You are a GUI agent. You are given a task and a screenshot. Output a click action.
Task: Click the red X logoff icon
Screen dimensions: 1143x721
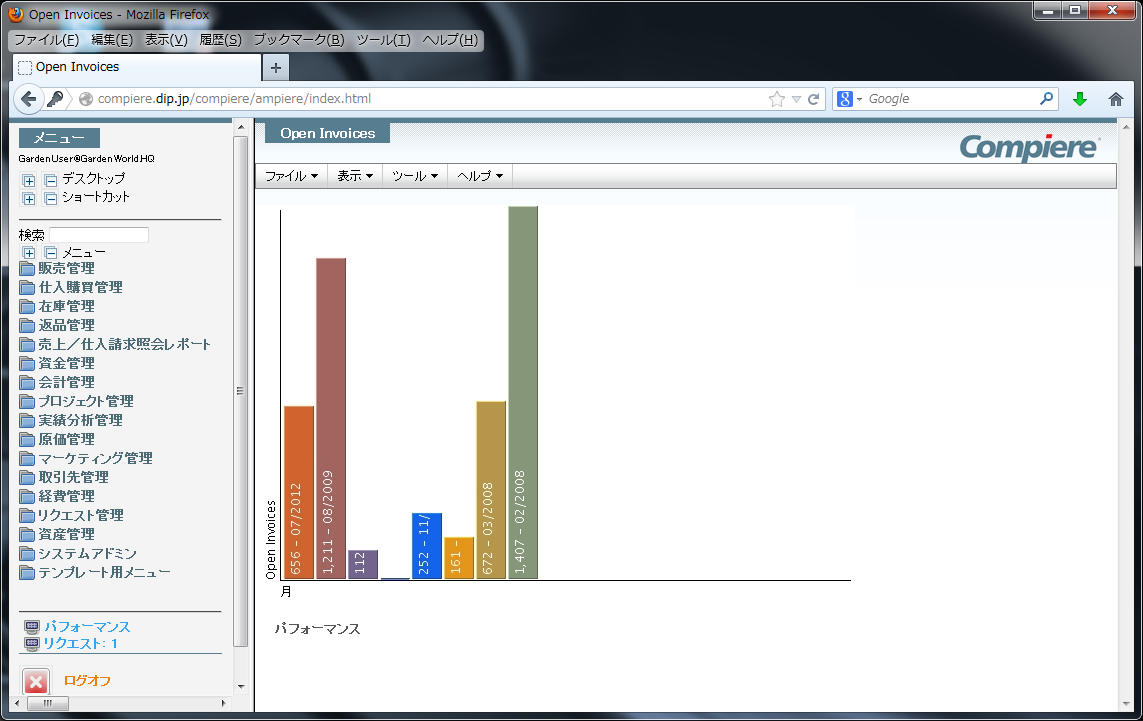pyautogui.click(x=36, y=682)
